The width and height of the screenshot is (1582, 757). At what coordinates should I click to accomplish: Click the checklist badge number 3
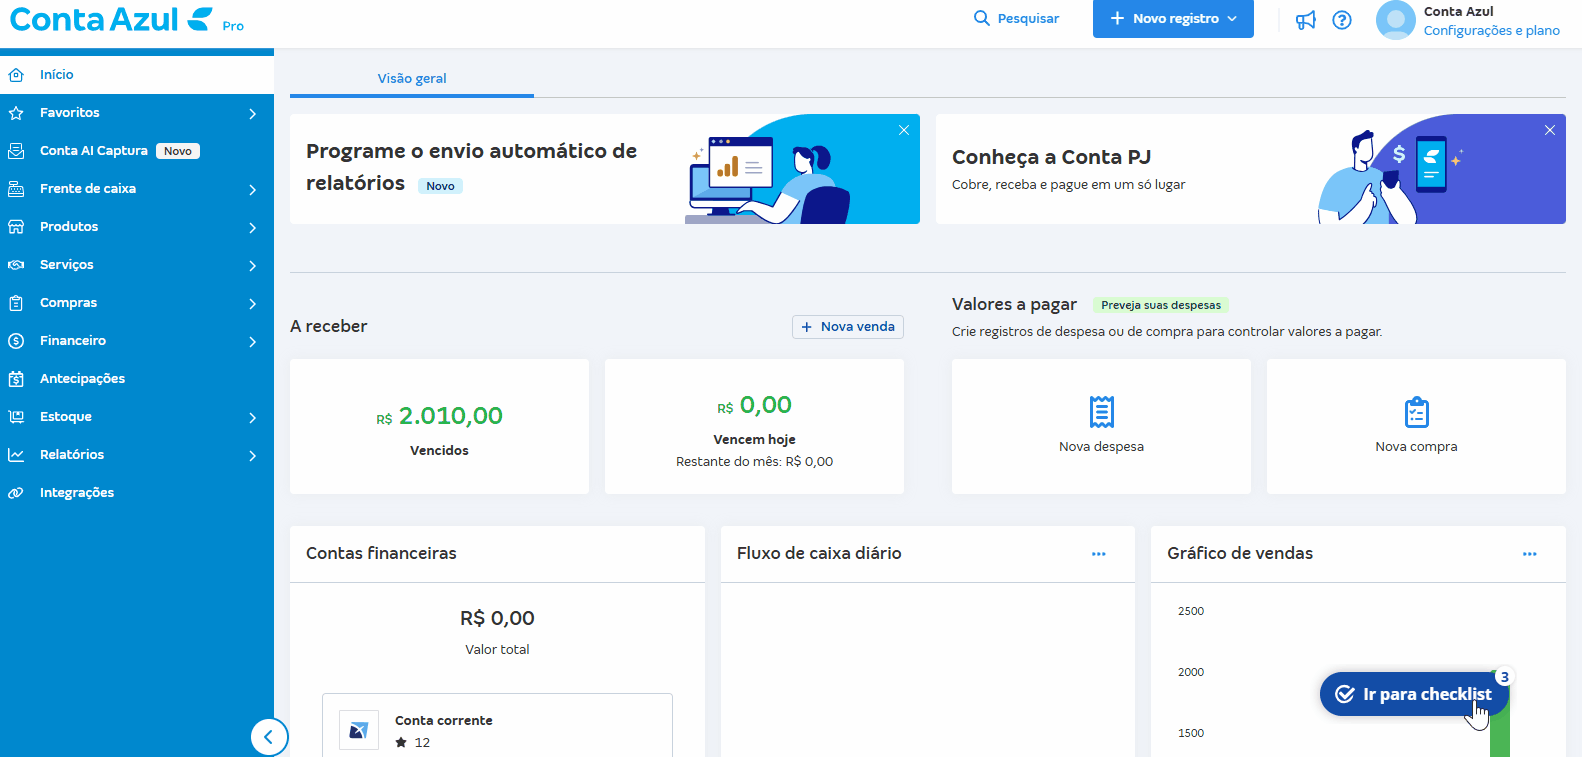(x=1504, y=677)
